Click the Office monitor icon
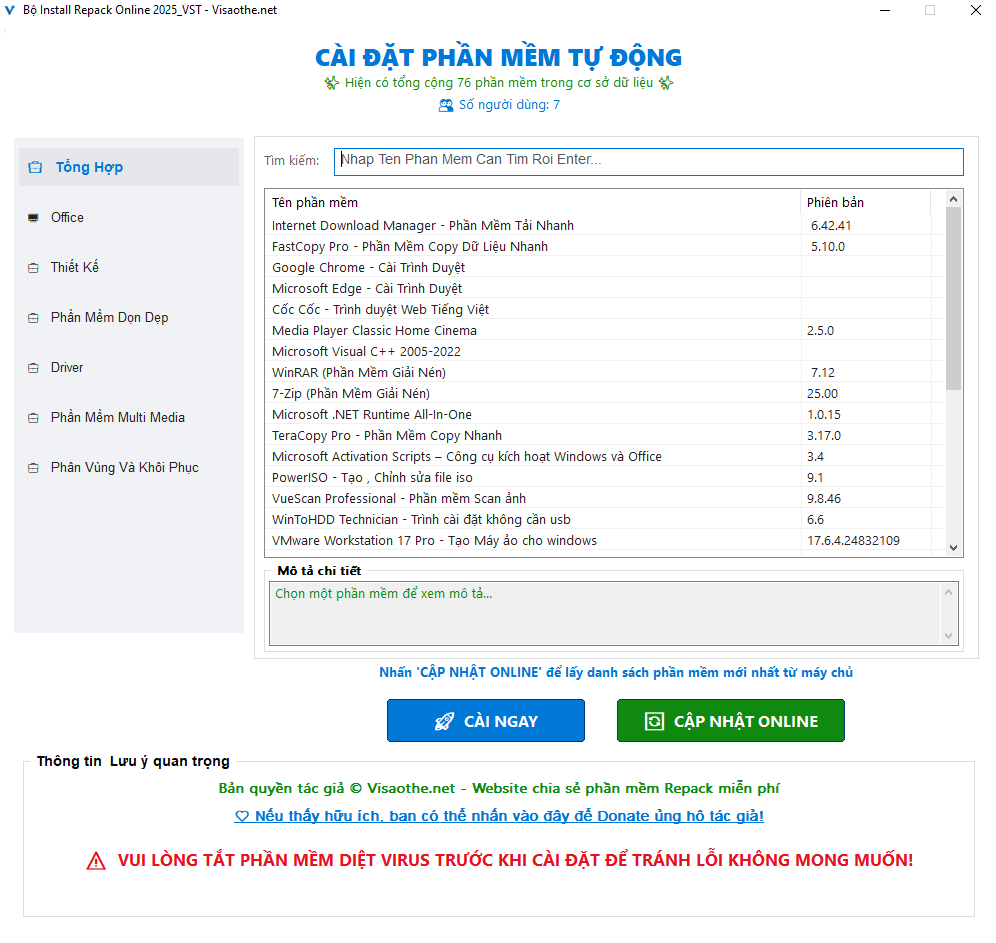 pyautogui.click(x=33, y=218)
